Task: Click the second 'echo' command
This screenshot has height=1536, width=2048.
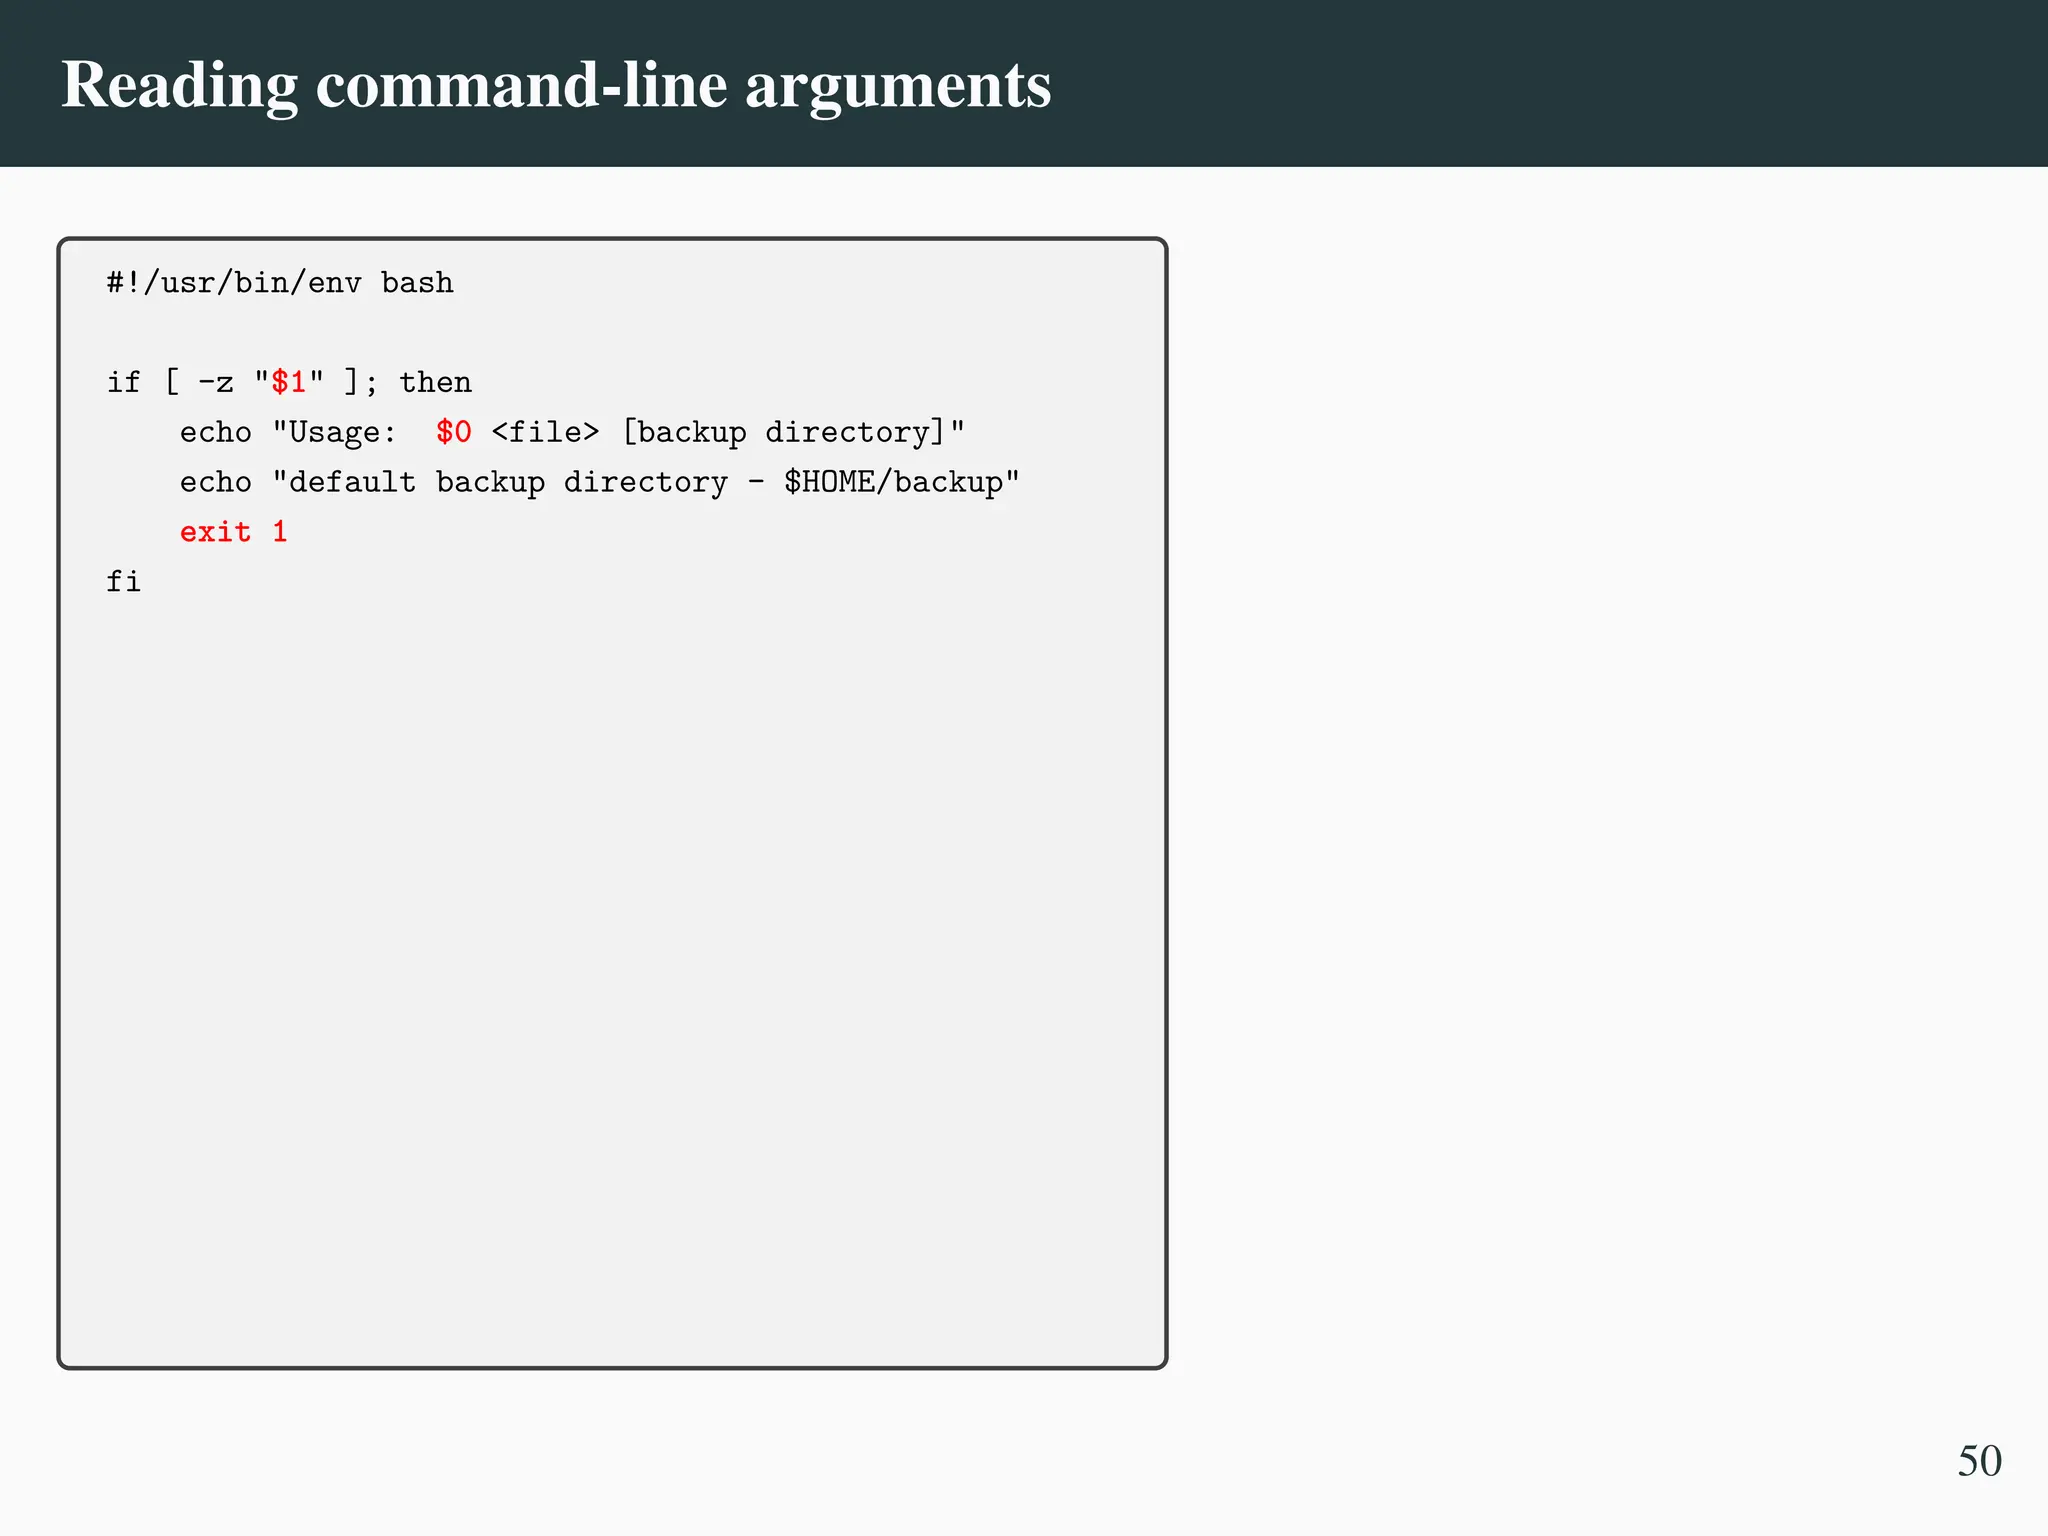Action: pos(215,482)
